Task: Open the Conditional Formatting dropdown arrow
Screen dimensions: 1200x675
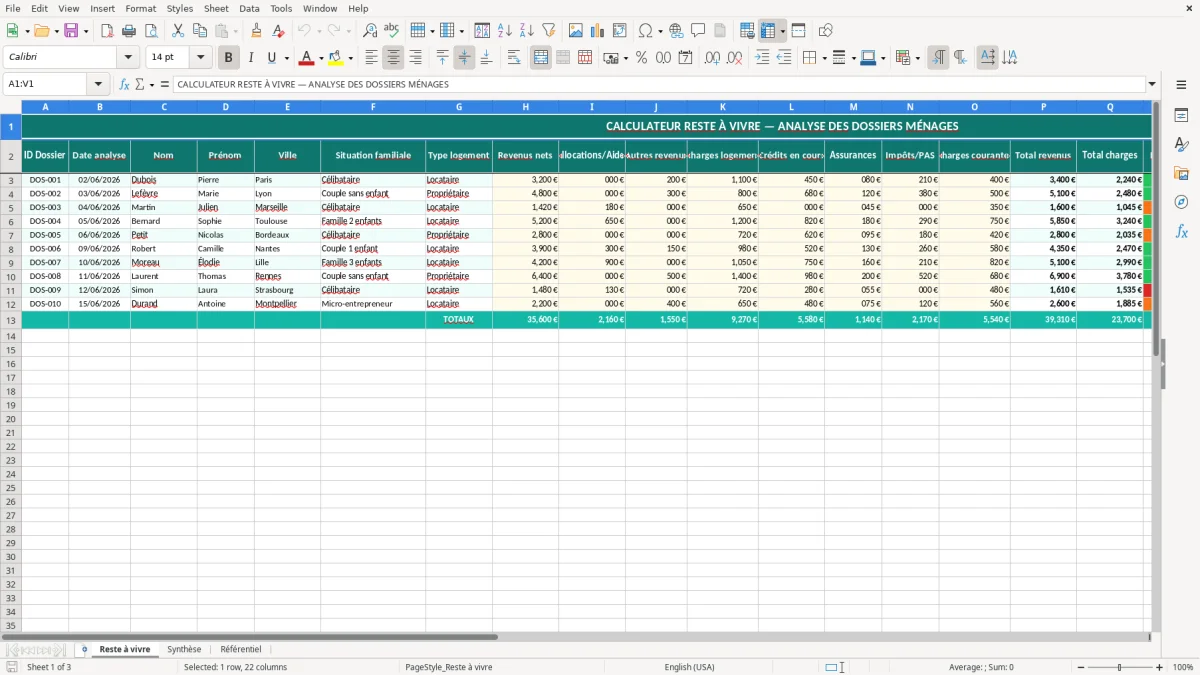Action: tap(917, 58)
